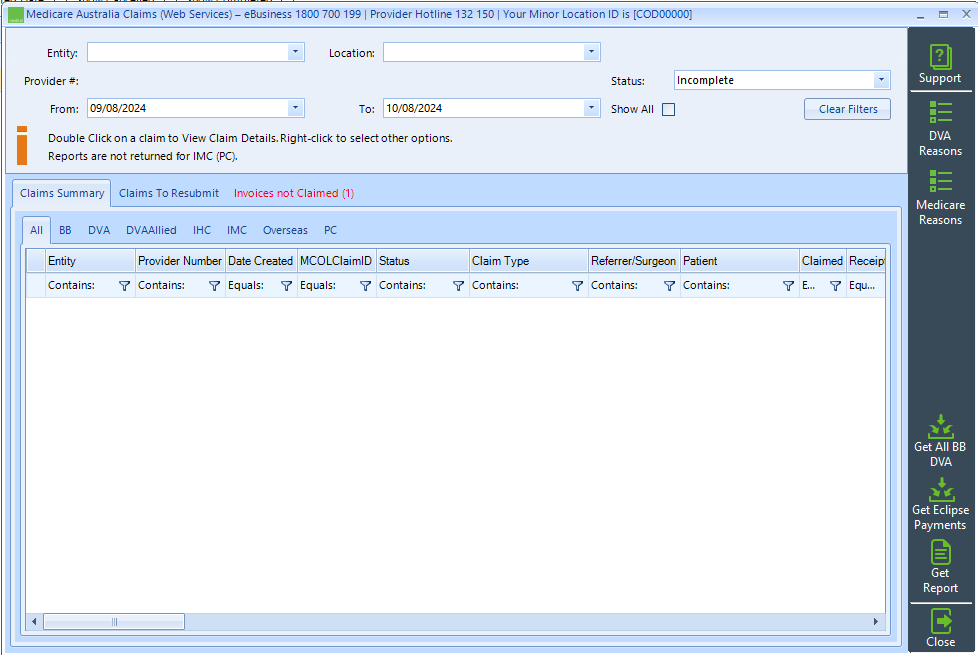The width and height of the screenshot is (978, 655).
Task: Click the horizontal scrollbar at the bottom
Action: point(113,621)
